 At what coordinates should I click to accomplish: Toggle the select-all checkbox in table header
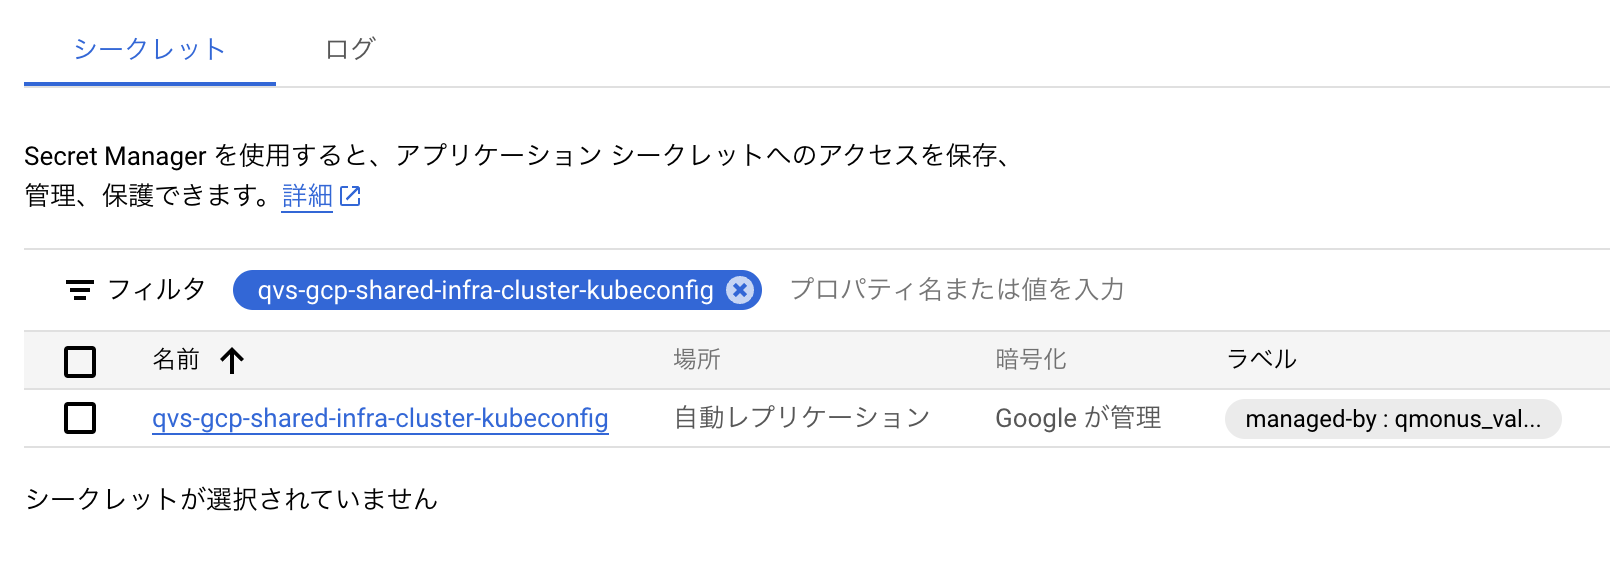click(80, 361)
